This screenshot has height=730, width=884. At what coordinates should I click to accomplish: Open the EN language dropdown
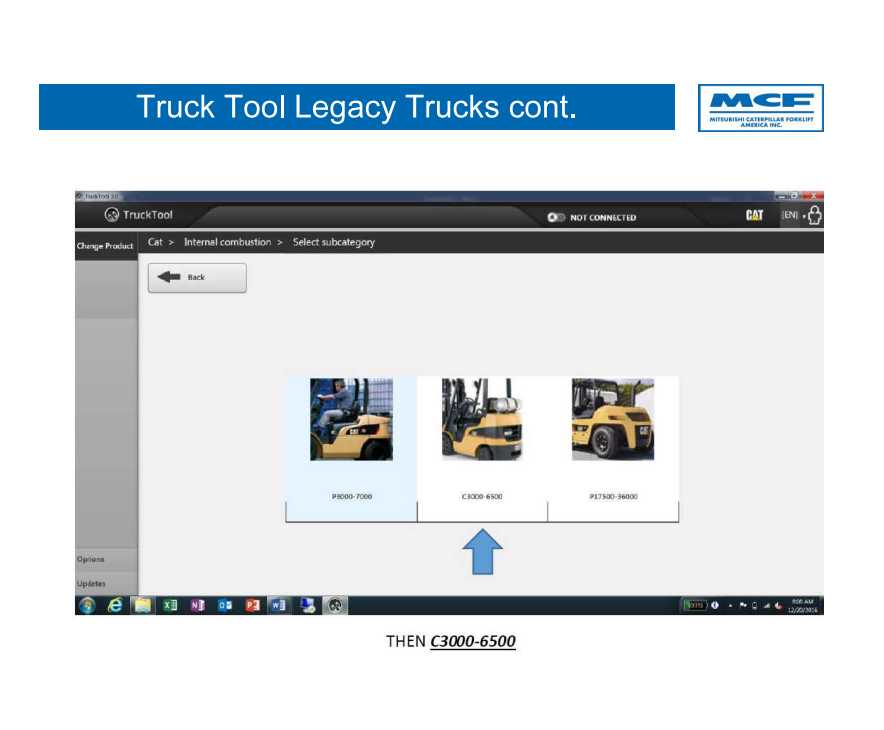point(793,215)
